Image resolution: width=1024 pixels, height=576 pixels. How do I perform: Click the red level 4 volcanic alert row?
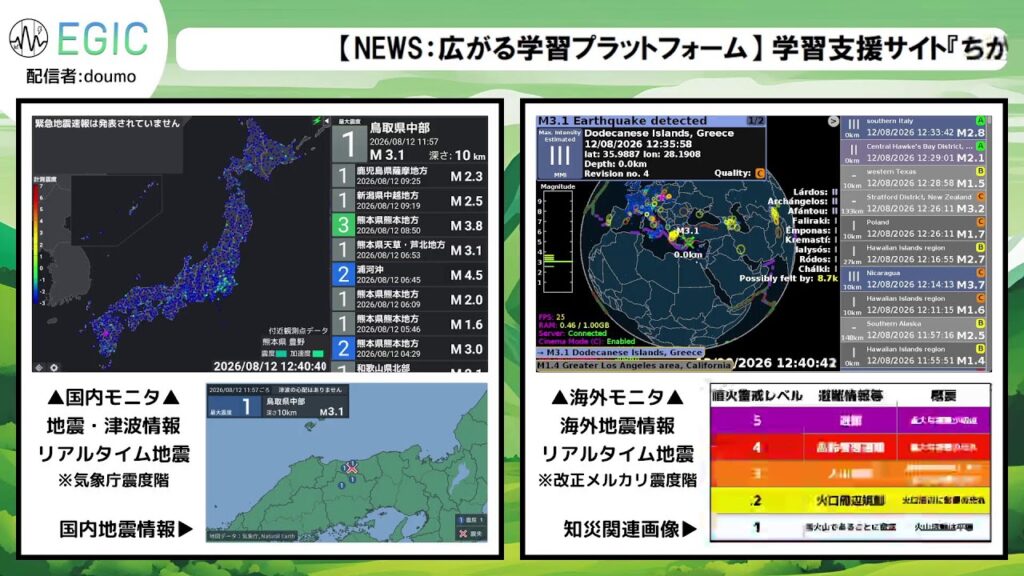pos(850,447)
